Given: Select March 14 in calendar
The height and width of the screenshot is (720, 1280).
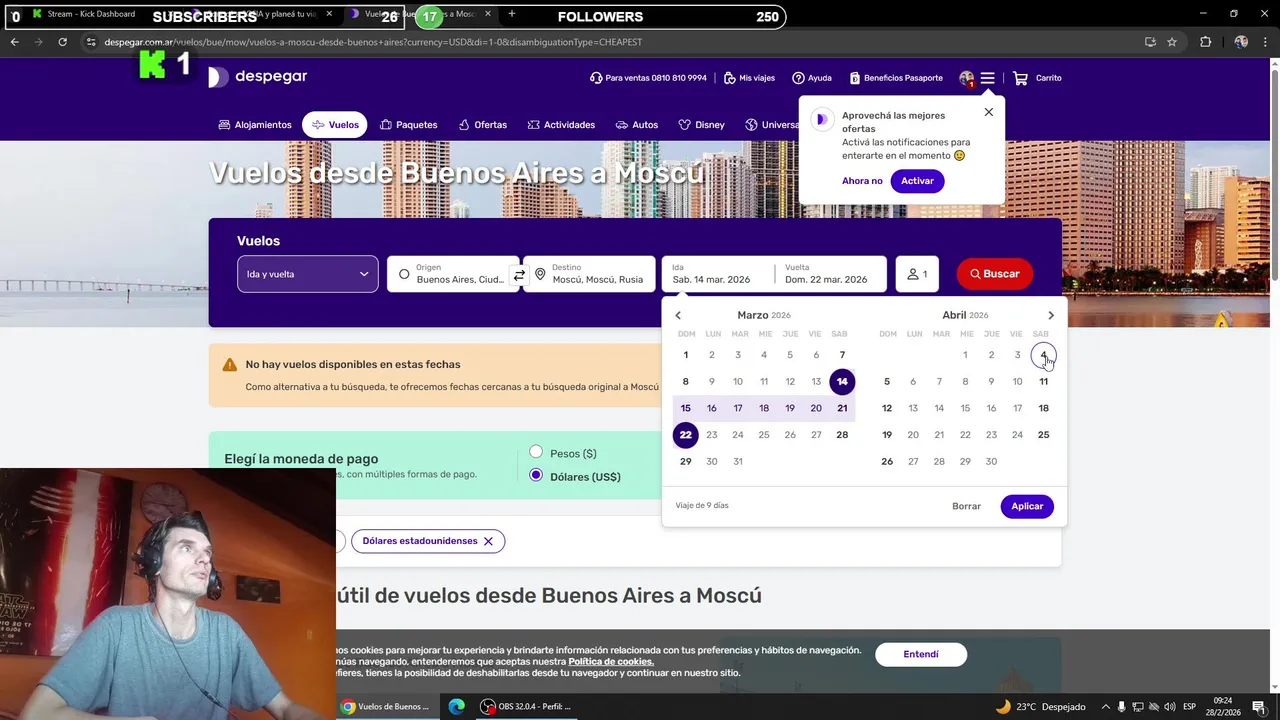Looking at the screenshot, I should point(842,381).
